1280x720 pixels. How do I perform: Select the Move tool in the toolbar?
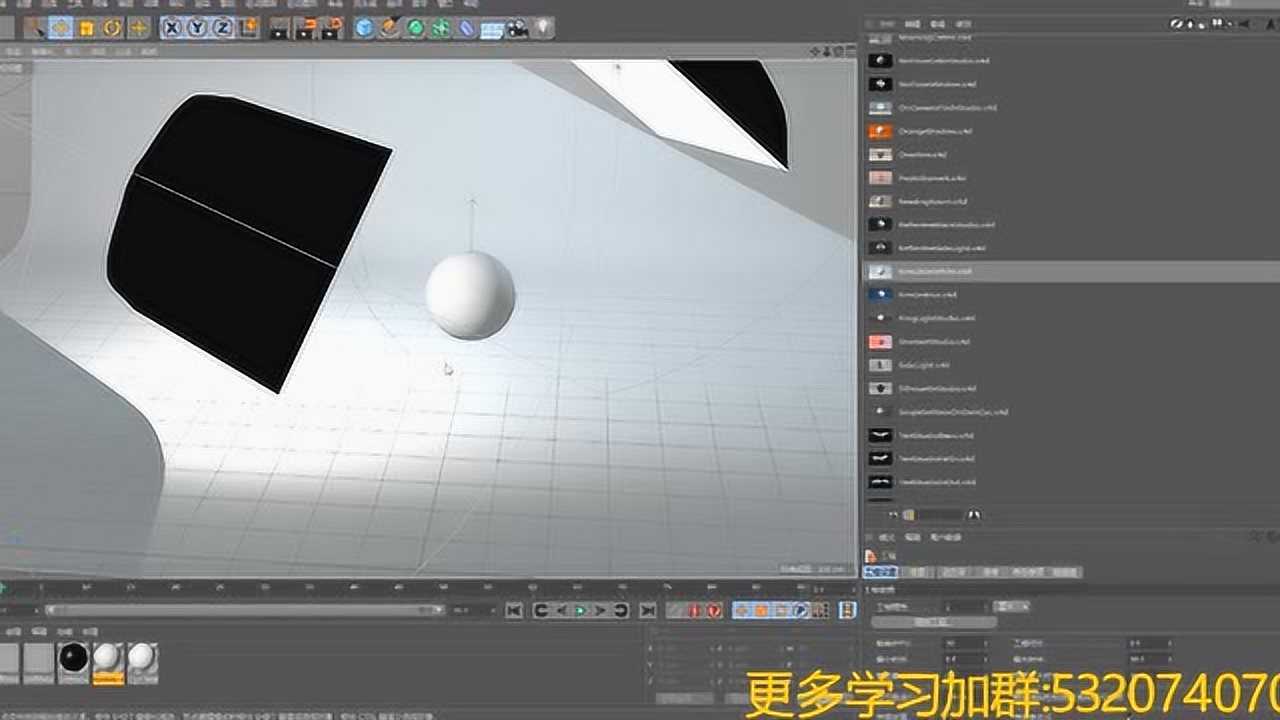click(x=60, y=29)
